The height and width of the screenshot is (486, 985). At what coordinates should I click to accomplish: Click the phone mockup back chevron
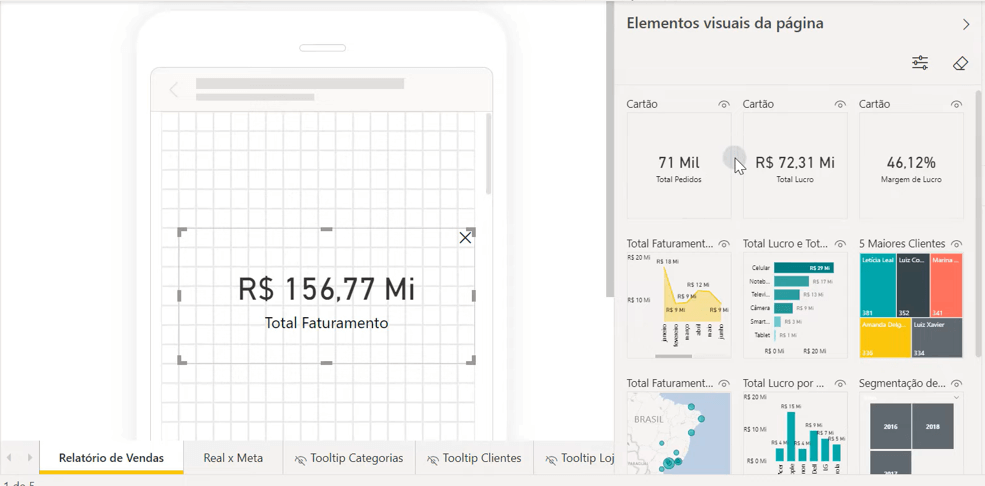(x=174, y=90)
